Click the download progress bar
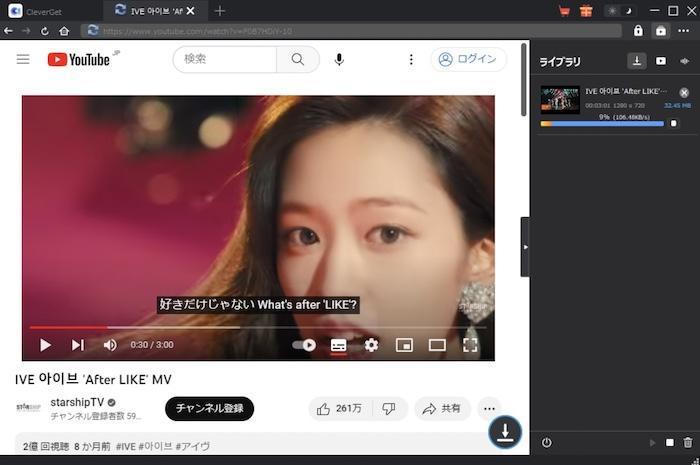Image resolution: width=700 pixels, height=465 pixels. [602, 124]
